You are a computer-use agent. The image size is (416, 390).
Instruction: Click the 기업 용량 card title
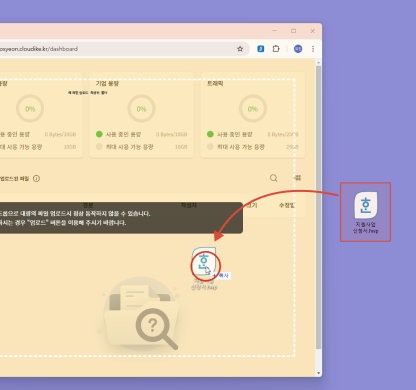tap(107, 83)
